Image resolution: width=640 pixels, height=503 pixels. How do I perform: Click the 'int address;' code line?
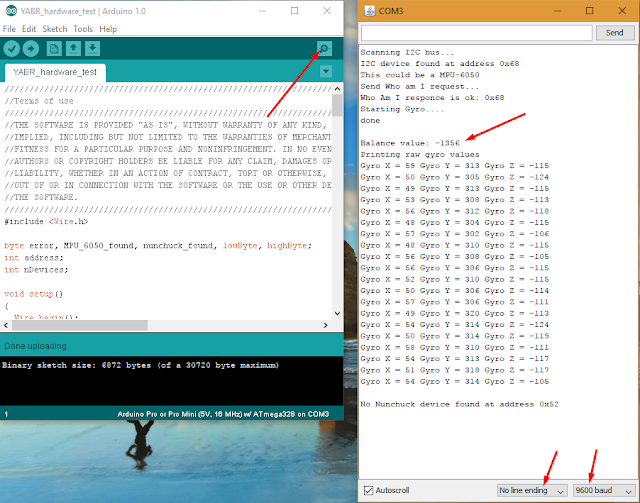coord(33,258)
